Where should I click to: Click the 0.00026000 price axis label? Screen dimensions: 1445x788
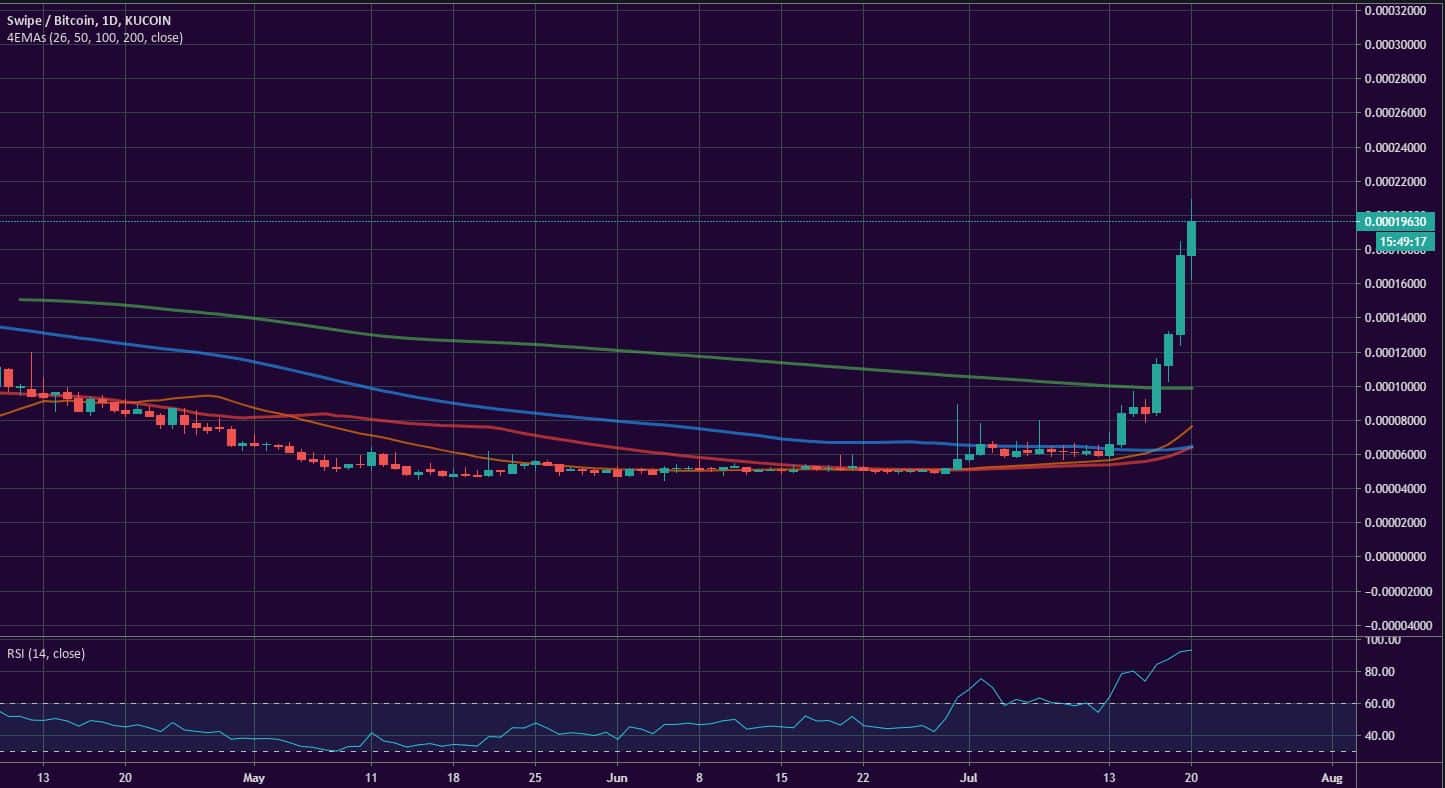point(1396,113)
